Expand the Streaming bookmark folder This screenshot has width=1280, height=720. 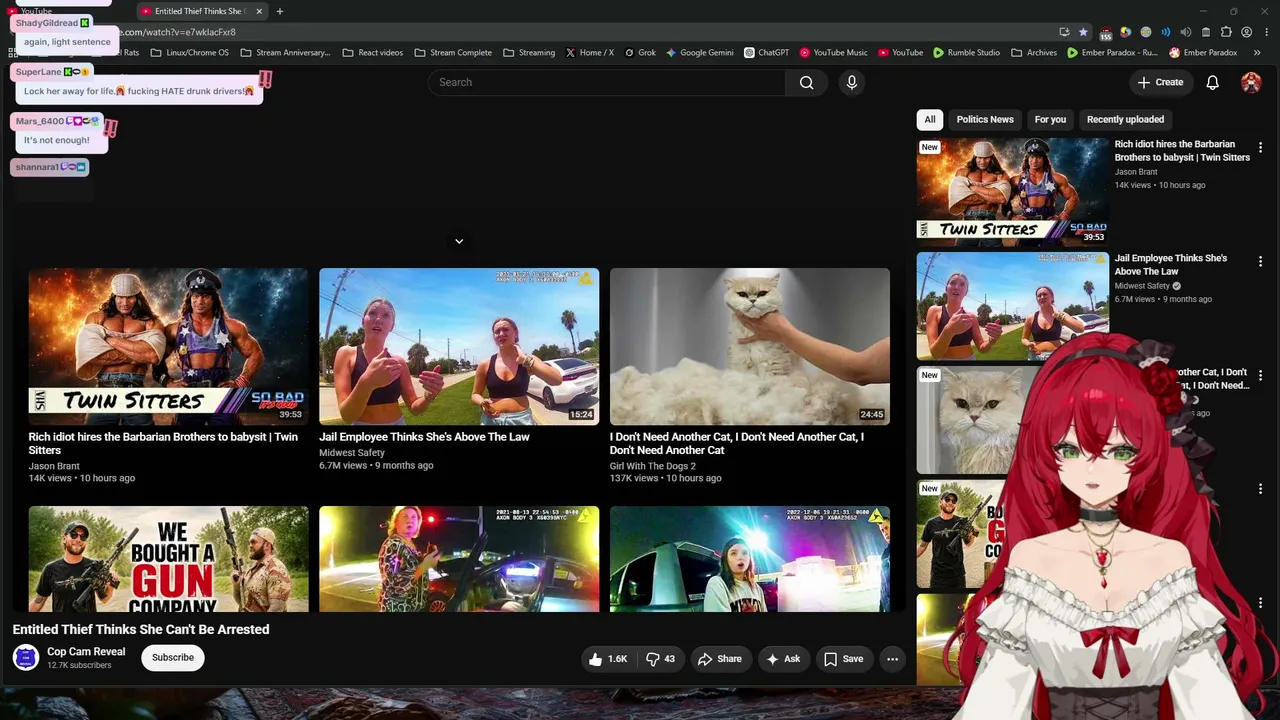pos(529,52)
